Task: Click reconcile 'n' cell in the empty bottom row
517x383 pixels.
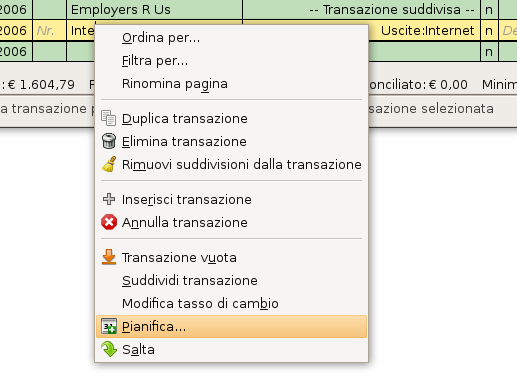Action: [489, 52]
